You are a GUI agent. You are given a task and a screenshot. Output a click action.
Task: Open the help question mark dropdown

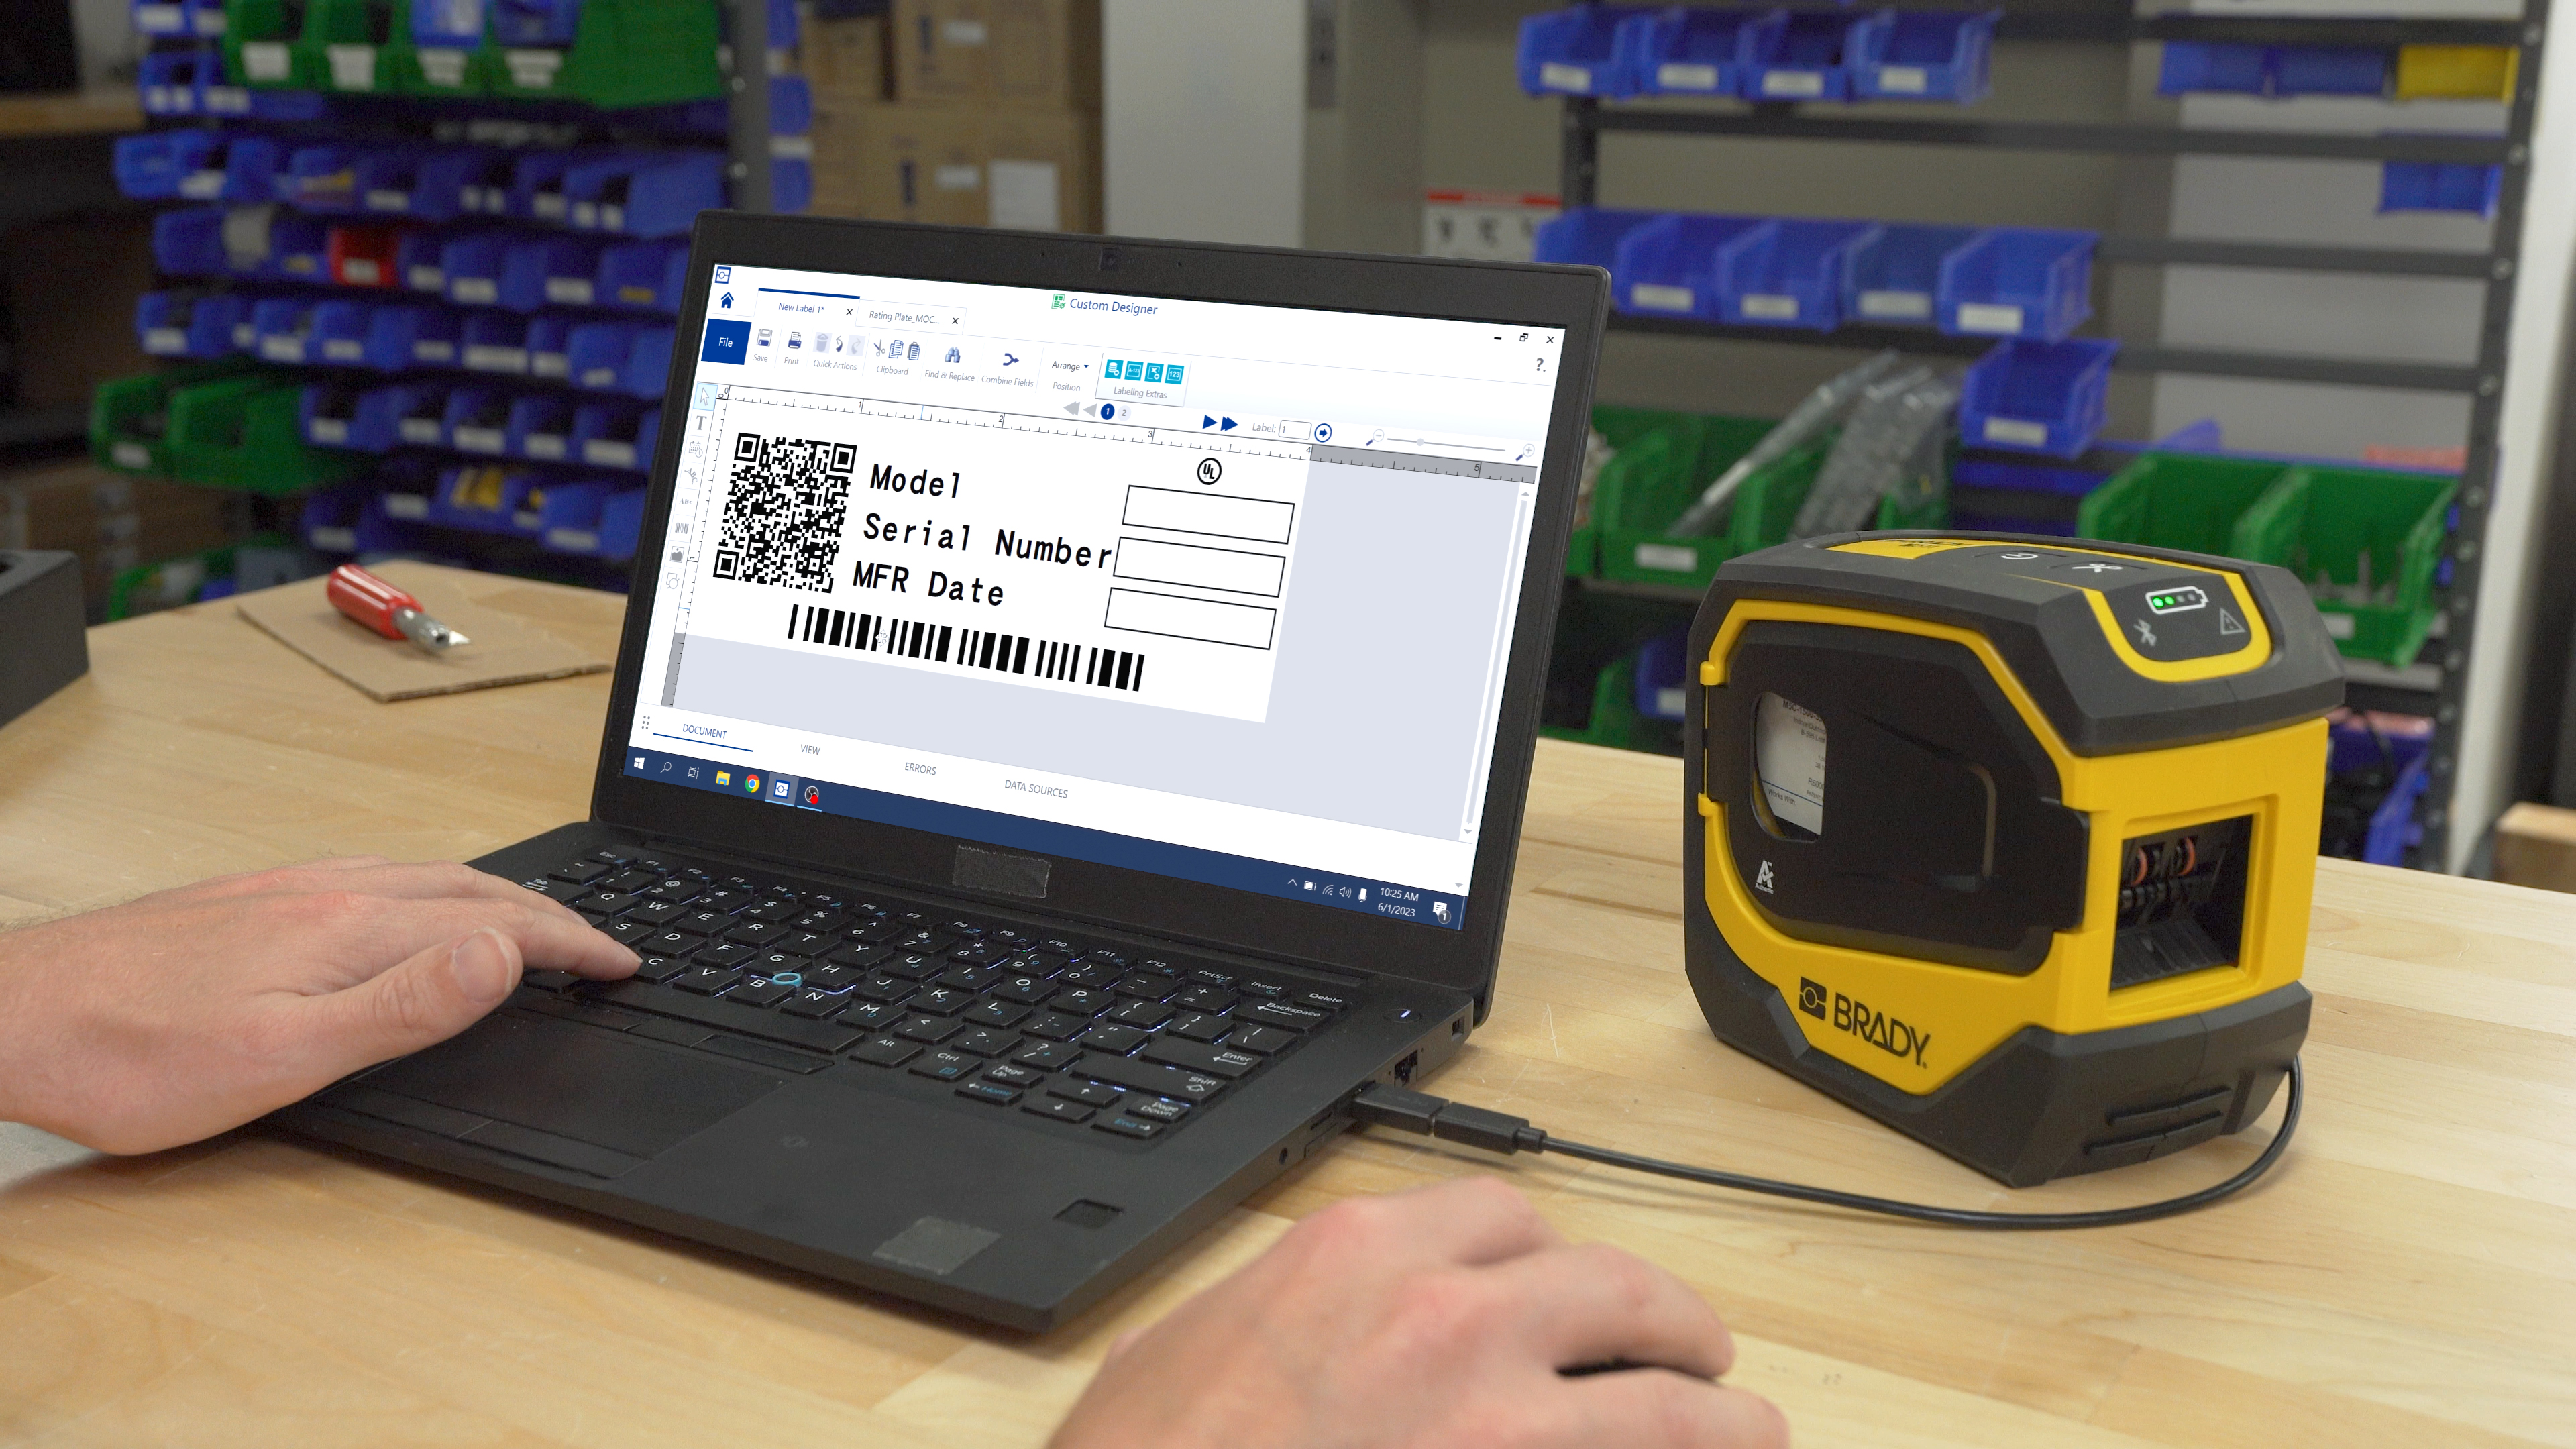(x=1540, y=365)
